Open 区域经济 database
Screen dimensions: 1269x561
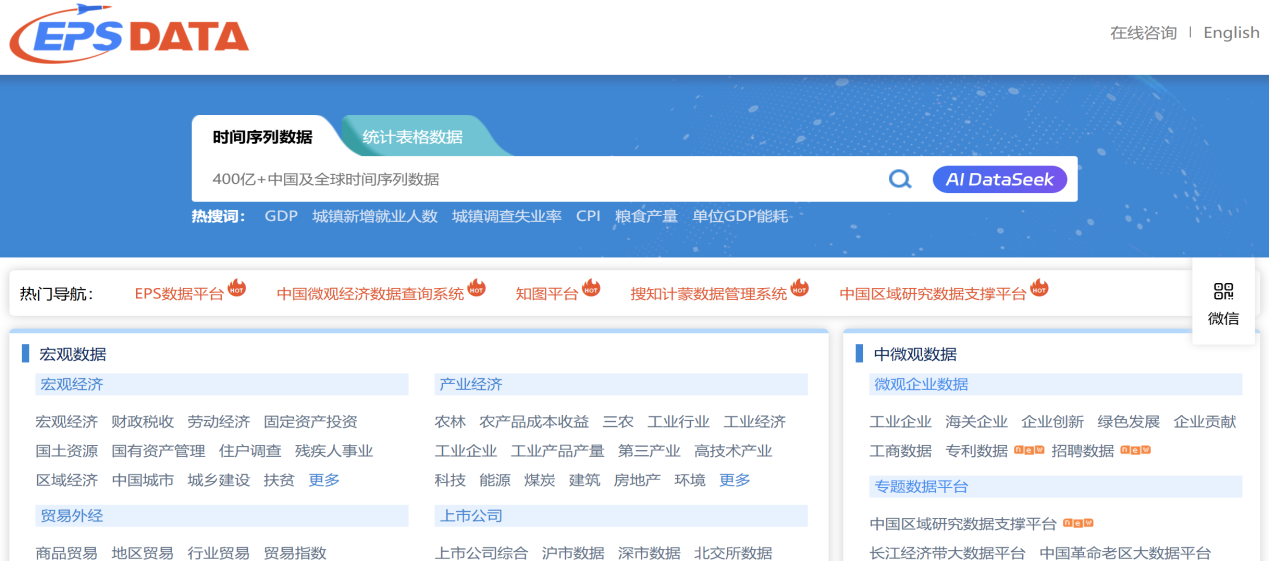point(67,480)
